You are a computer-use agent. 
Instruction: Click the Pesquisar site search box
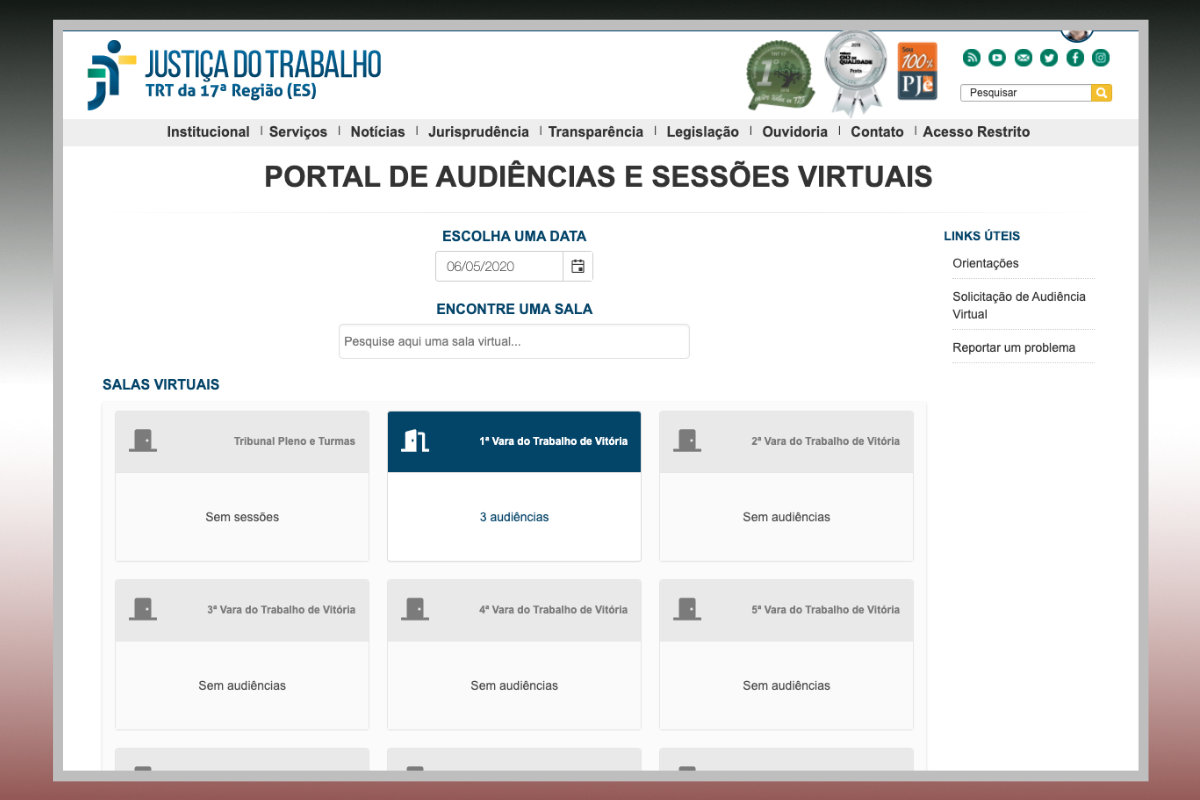[1025, 93]
